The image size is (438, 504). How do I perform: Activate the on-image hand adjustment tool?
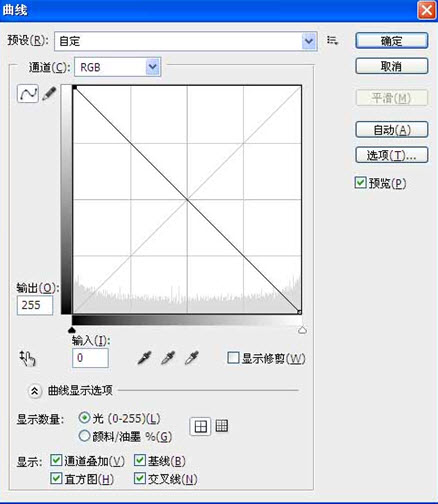point(27,358)
